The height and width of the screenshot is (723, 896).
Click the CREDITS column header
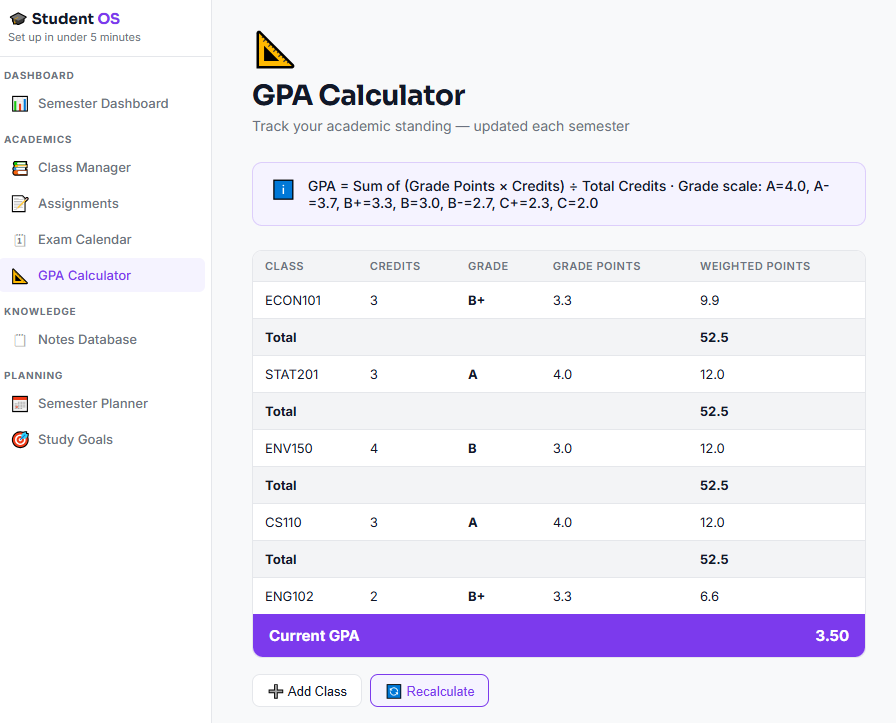coord(395,266)
